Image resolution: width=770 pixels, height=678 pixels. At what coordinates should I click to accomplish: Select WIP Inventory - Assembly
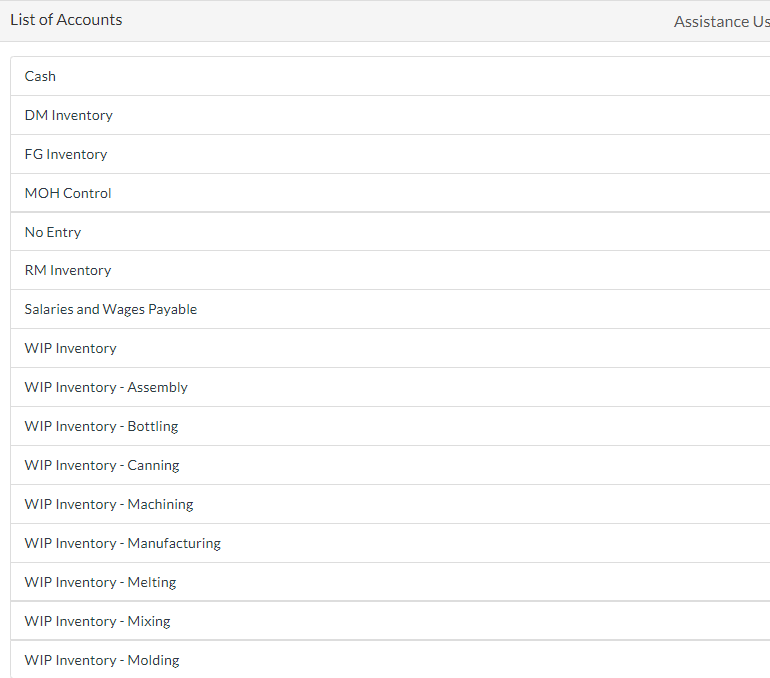pyautogui.click(x=390, y=387)
